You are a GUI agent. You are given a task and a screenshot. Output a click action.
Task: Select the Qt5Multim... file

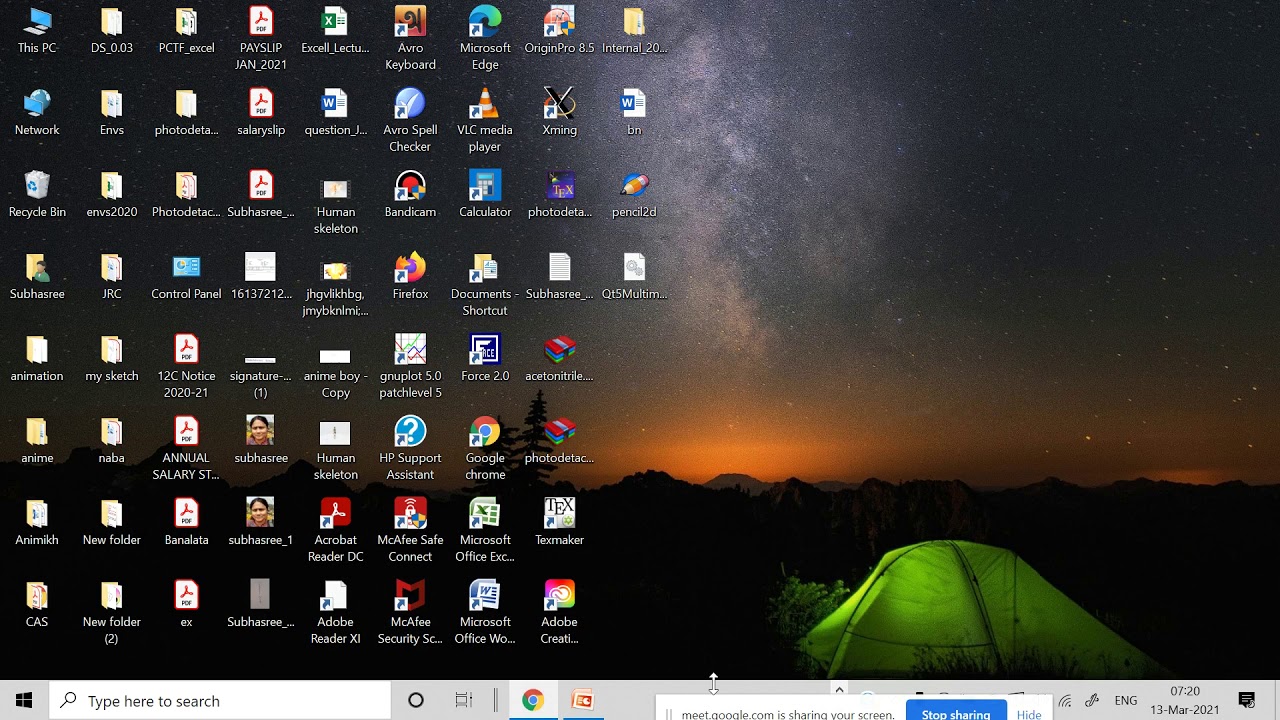pos(634,277)
